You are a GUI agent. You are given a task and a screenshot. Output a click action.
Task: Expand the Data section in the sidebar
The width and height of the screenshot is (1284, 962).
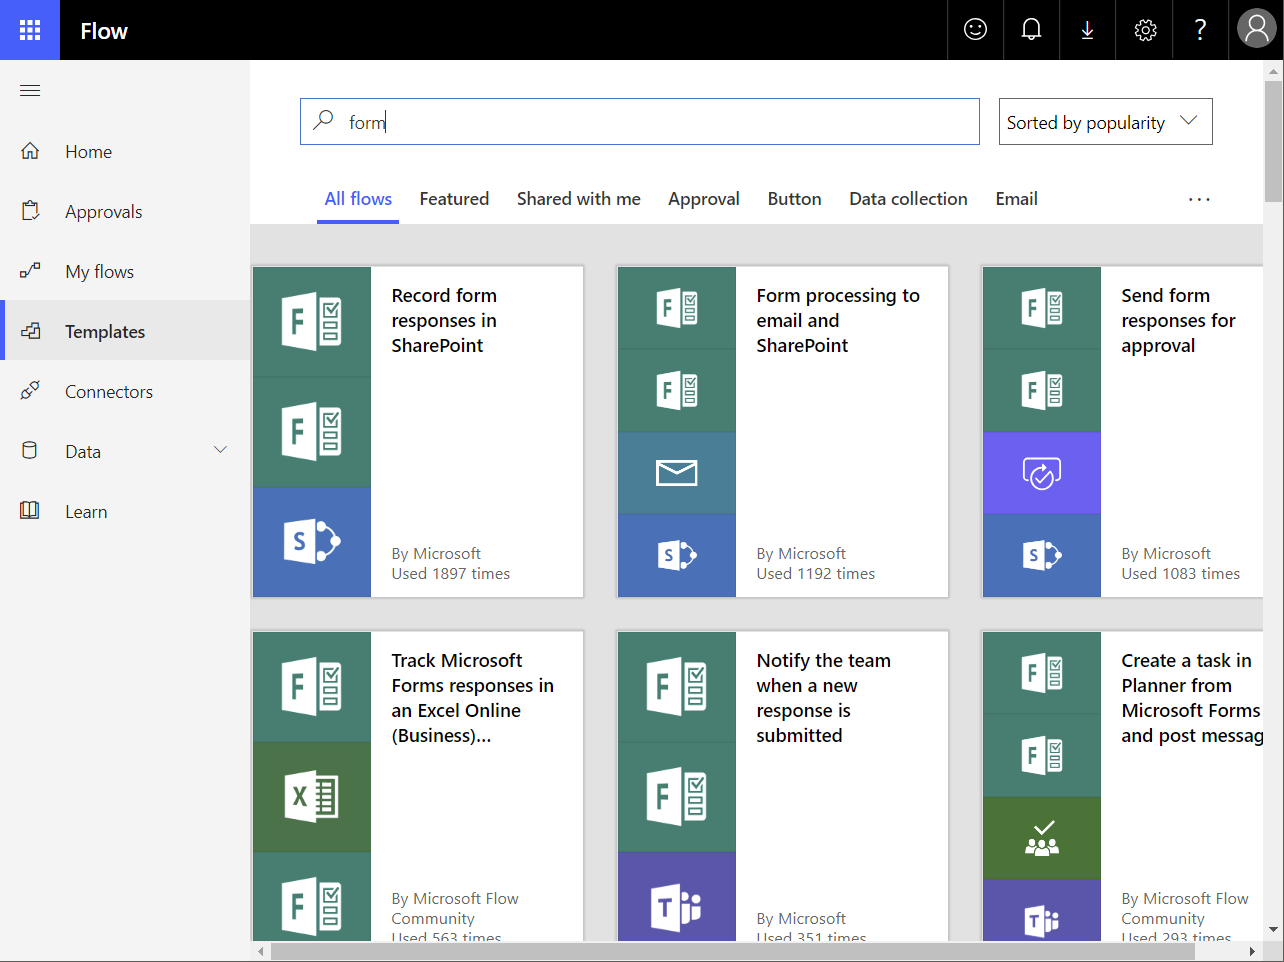[x=220, y=450]
